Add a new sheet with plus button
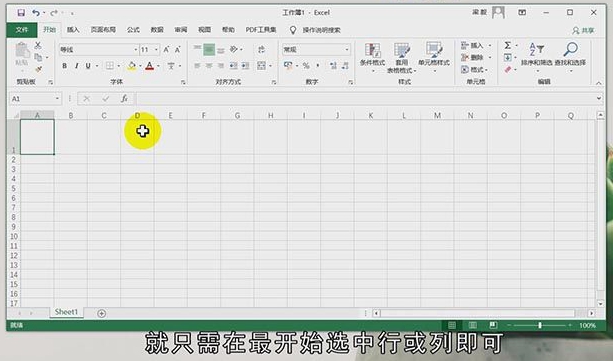 coord(102,313)
